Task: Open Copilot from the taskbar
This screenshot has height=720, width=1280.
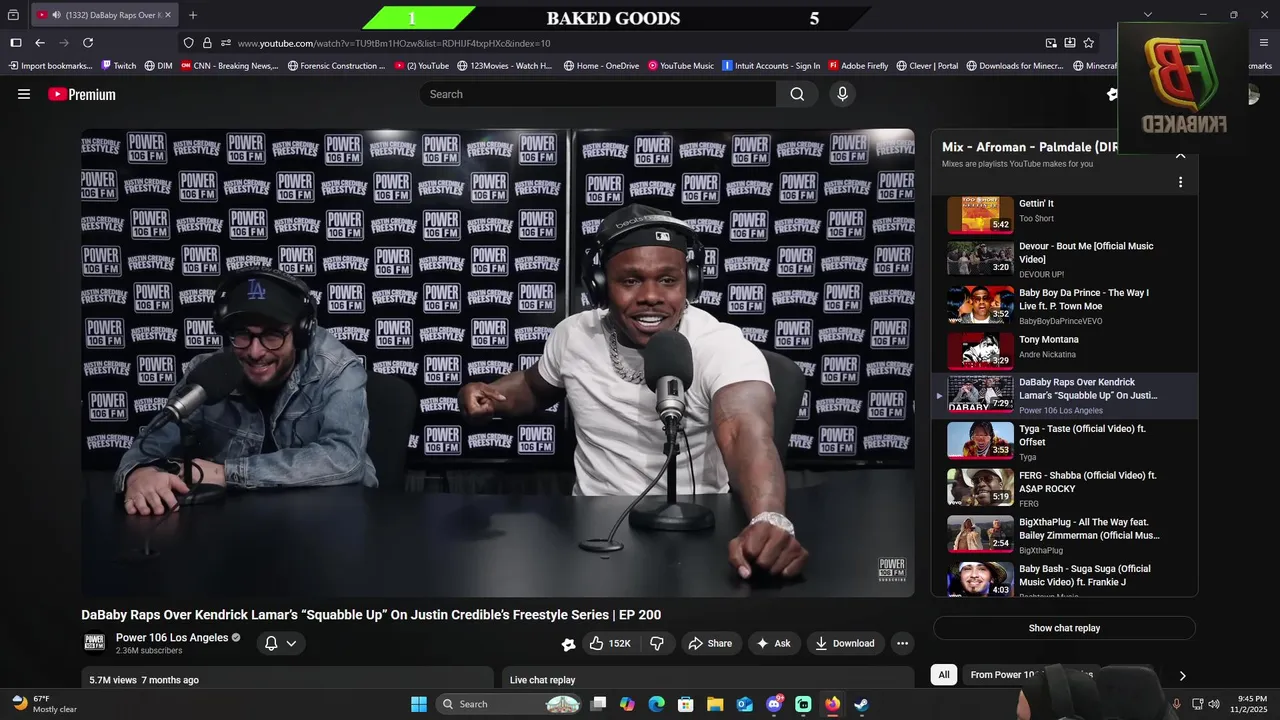Action: point(627,704)
